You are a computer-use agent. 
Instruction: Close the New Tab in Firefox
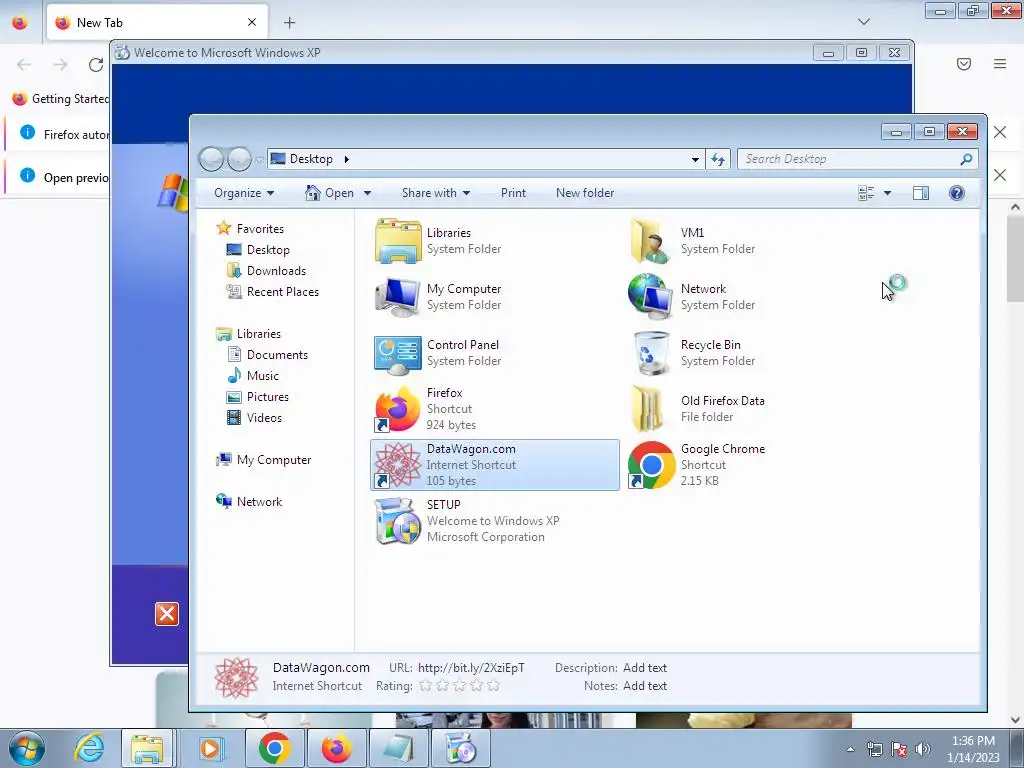pos(251,22)
